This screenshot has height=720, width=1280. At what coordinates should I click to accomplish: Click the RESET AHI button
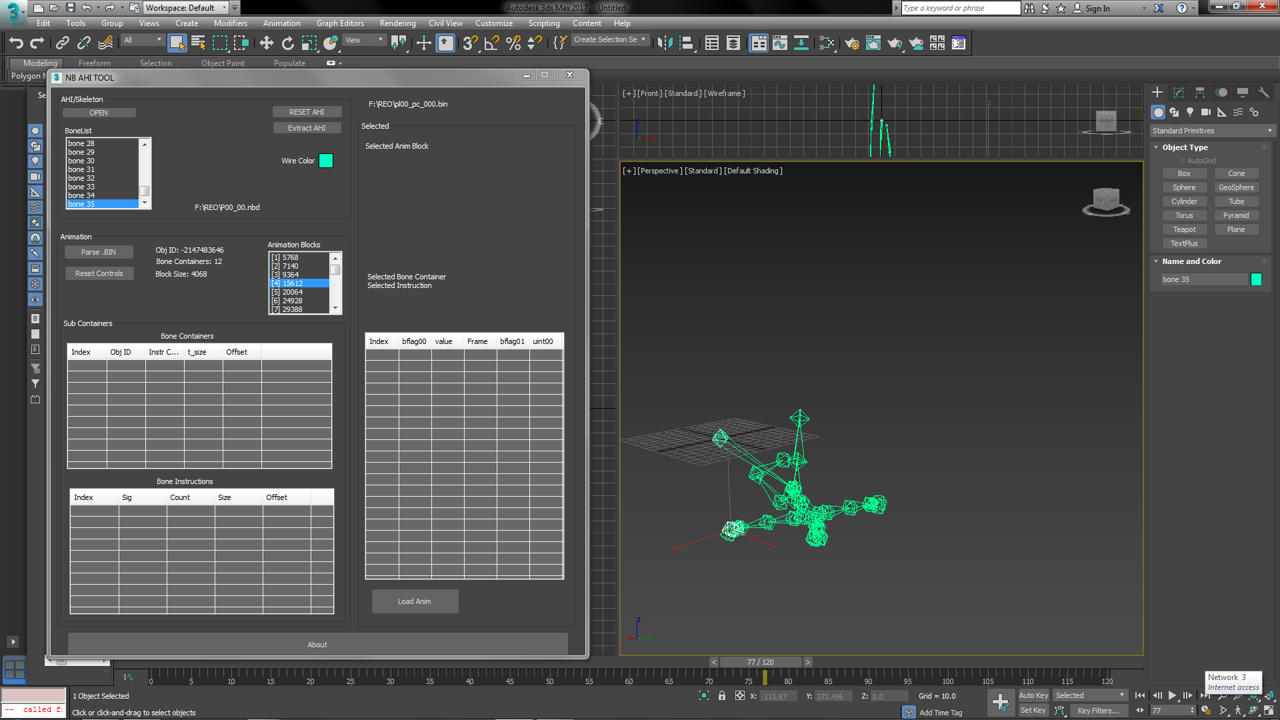(x=307, y=112)
